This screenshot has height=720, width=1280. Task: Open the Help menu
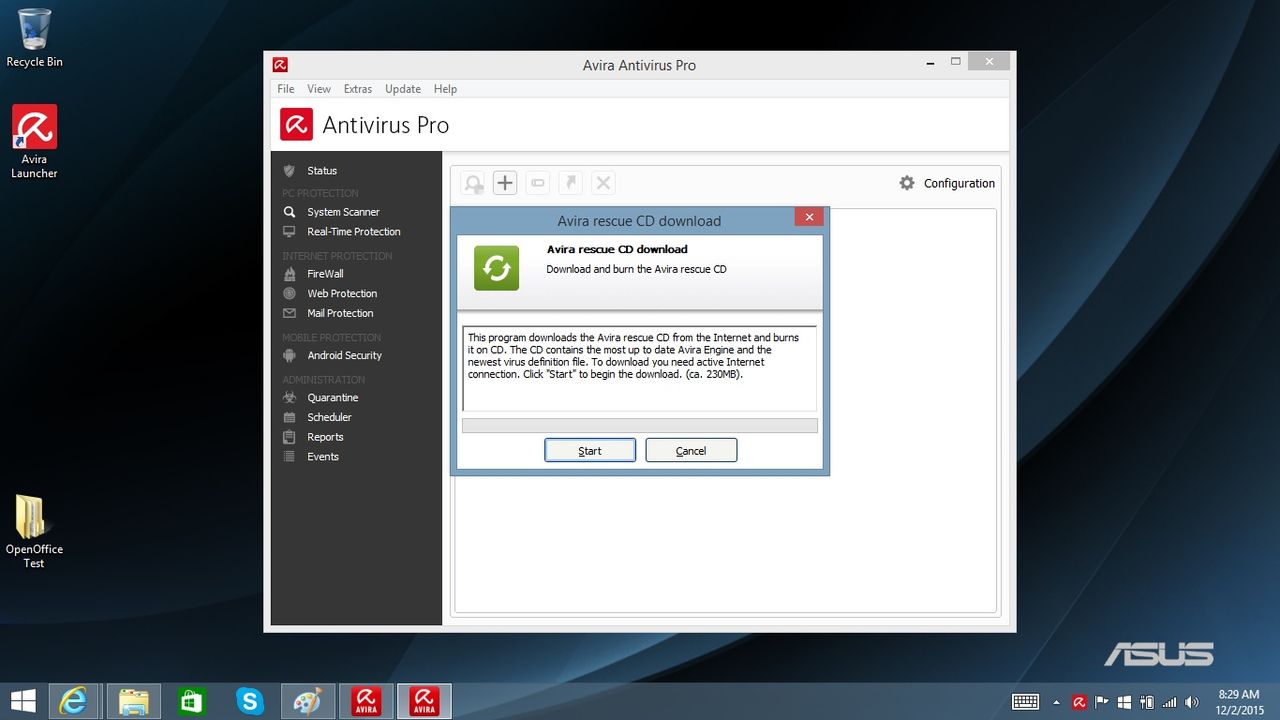(x=445, y=89)
